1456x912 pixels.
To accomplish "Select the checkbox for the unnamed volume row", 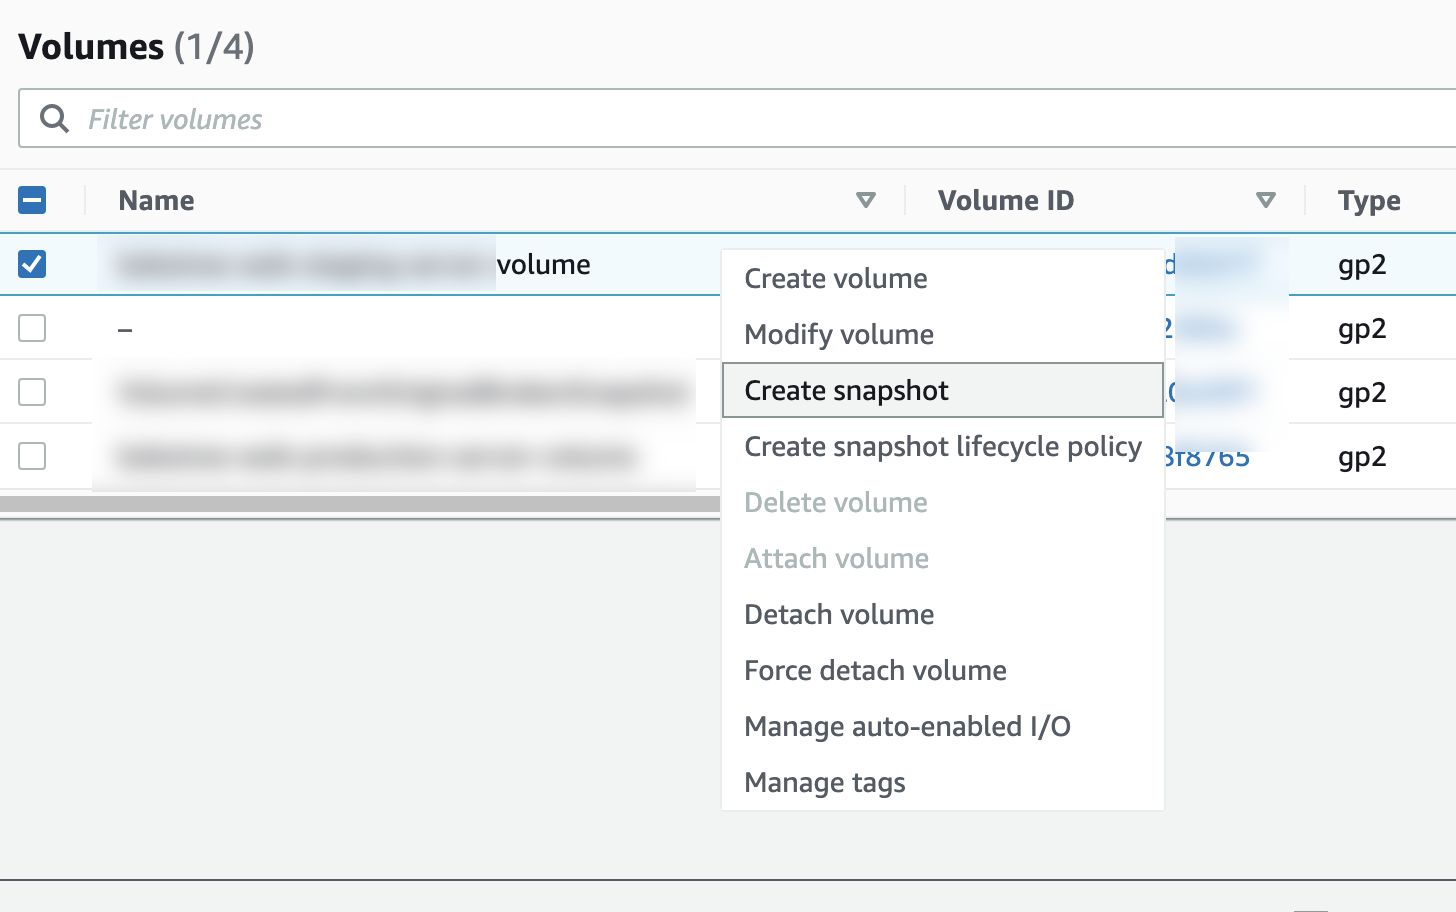I will [31, 327].
